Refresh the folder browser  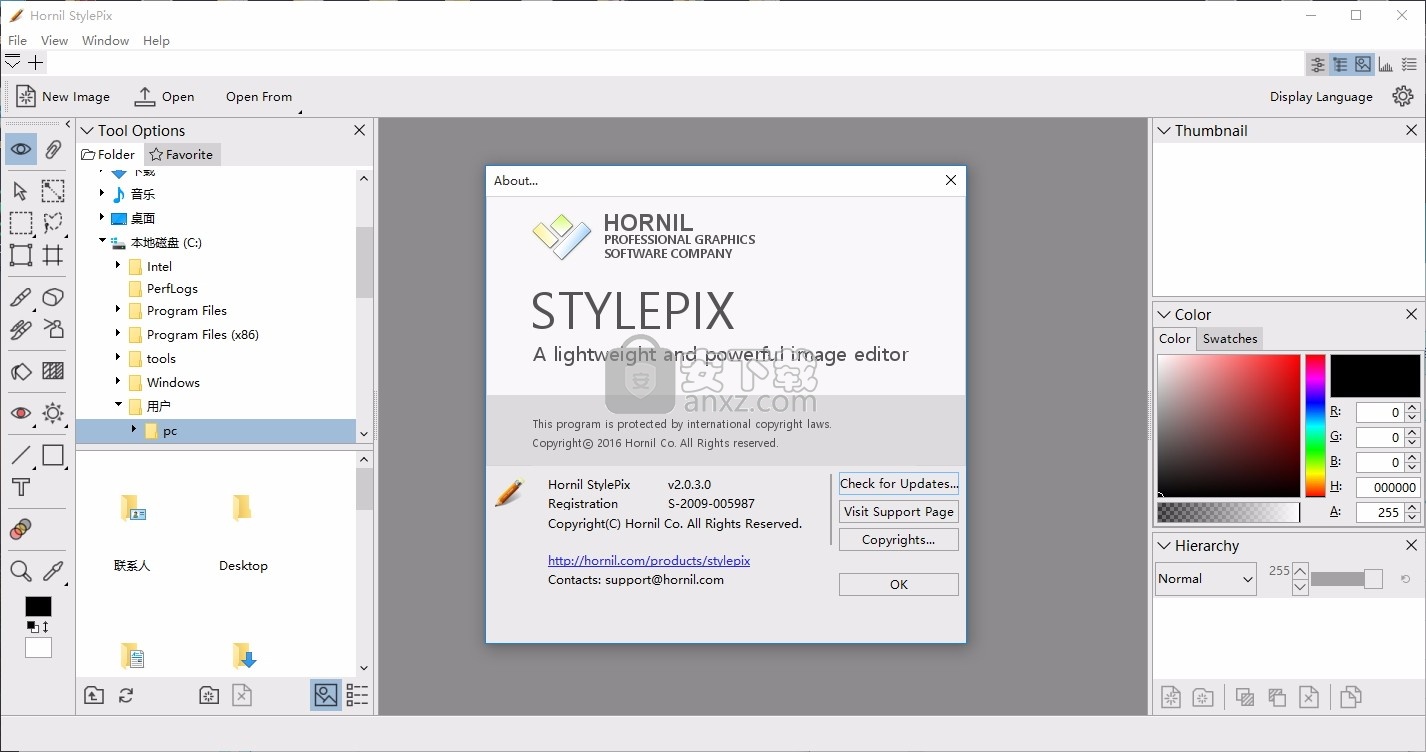pos(126,695)
